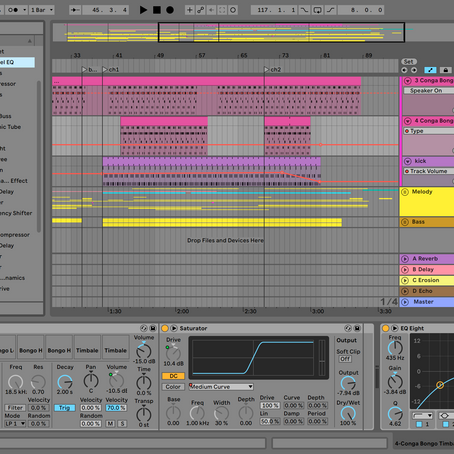The width and height of the screenshot is (454, 454).
Task: Unfold the A Reverb return track
Action: [x=405, y=259]
